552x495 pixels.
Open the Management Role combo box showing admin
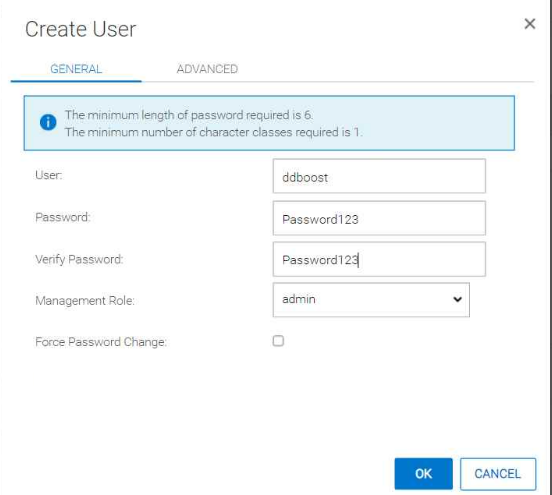tap(371, 300)
